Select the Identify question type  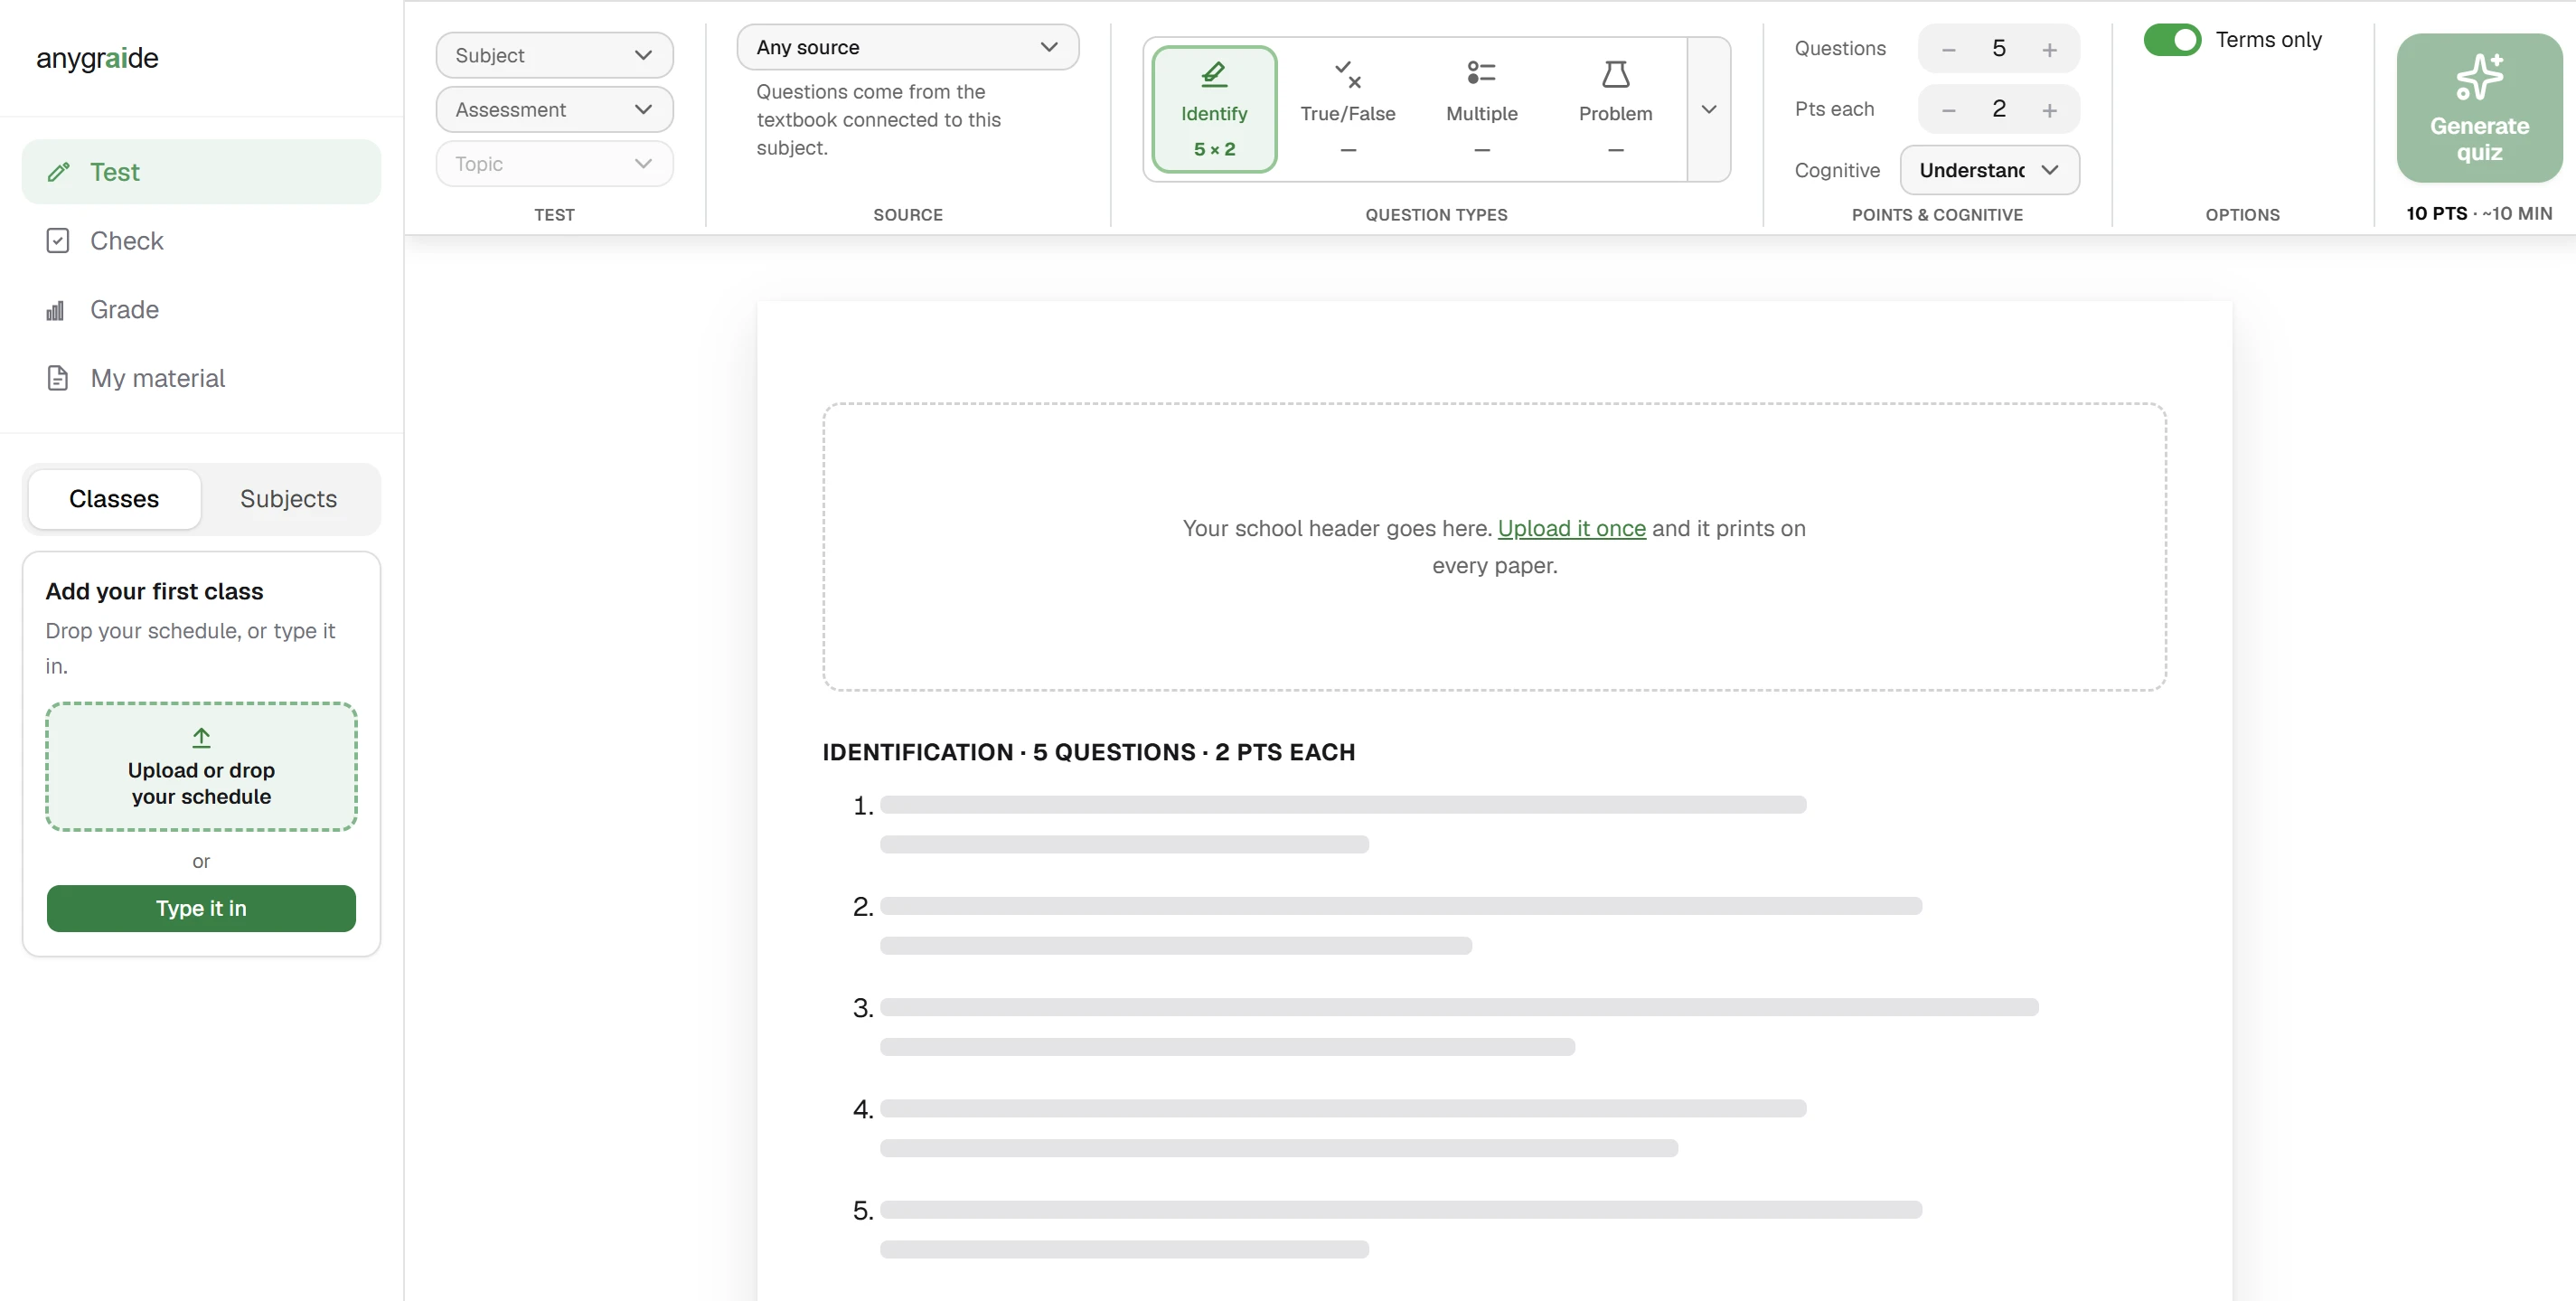[x=1214, y=109]
